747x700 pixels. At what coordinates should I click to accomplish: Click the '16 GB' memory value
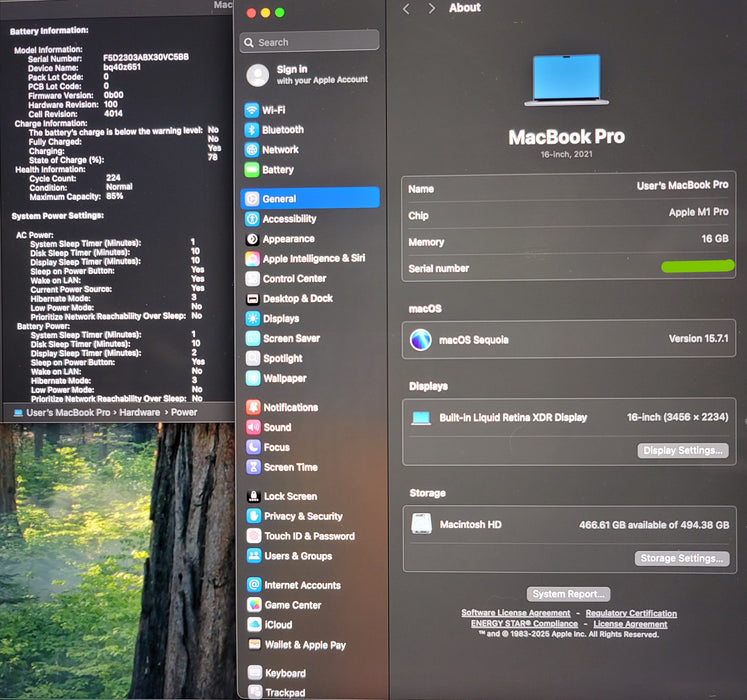click(715, 239)
